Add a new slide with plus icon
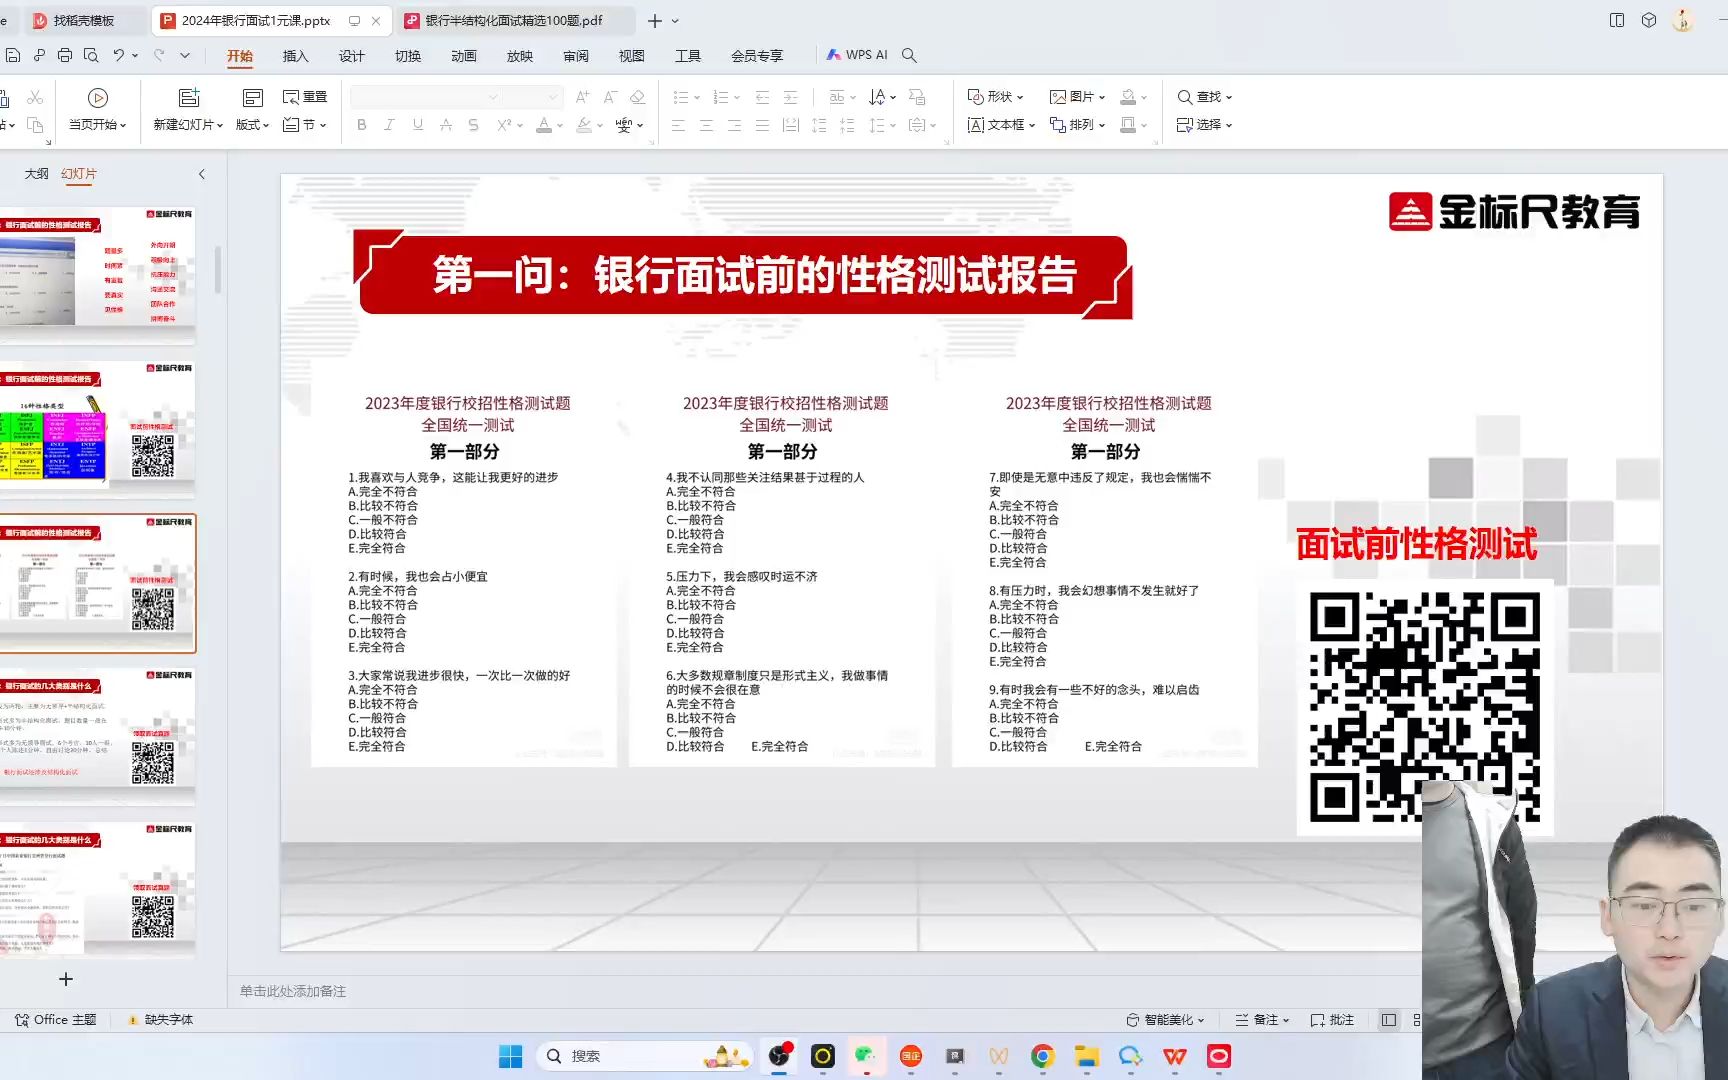Viewport: 1728px width, 1080px height. point(66,979)
